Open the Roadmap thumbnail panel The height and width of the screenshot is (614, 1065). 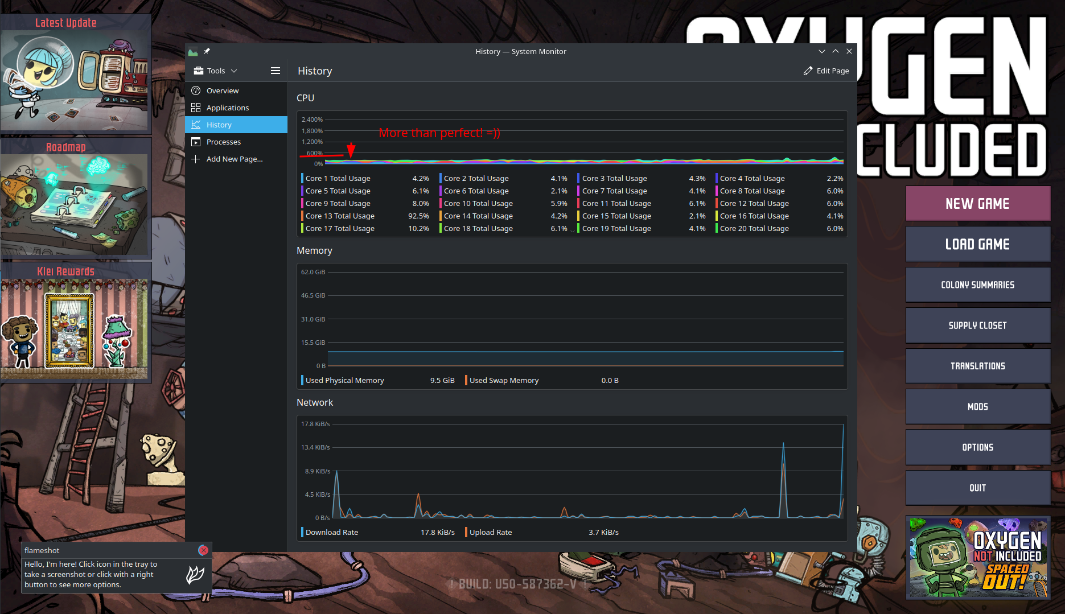[x=75, y=199]
